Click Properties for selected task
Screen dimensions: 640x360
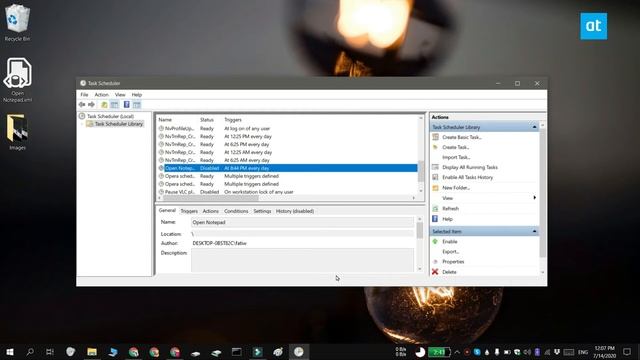[453, 262]
